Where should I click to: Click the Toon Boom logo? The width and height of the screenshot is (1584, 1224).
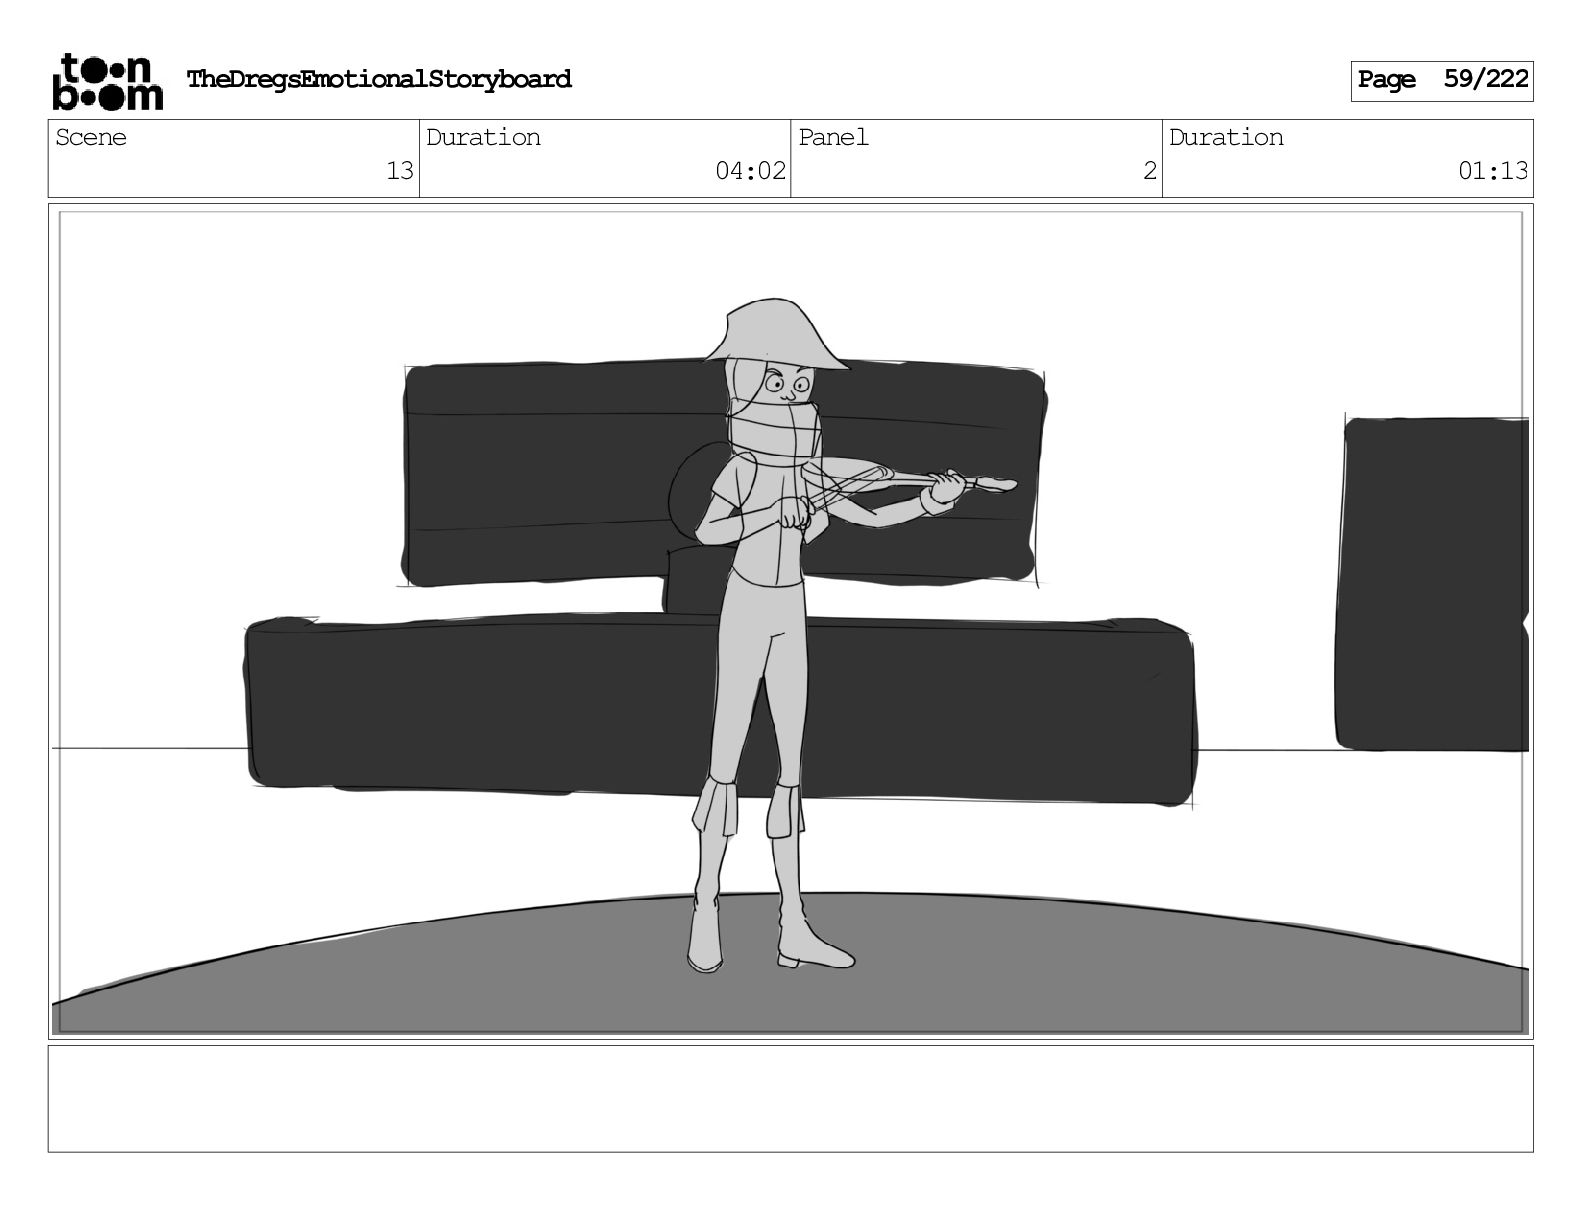tap(107, 81)
